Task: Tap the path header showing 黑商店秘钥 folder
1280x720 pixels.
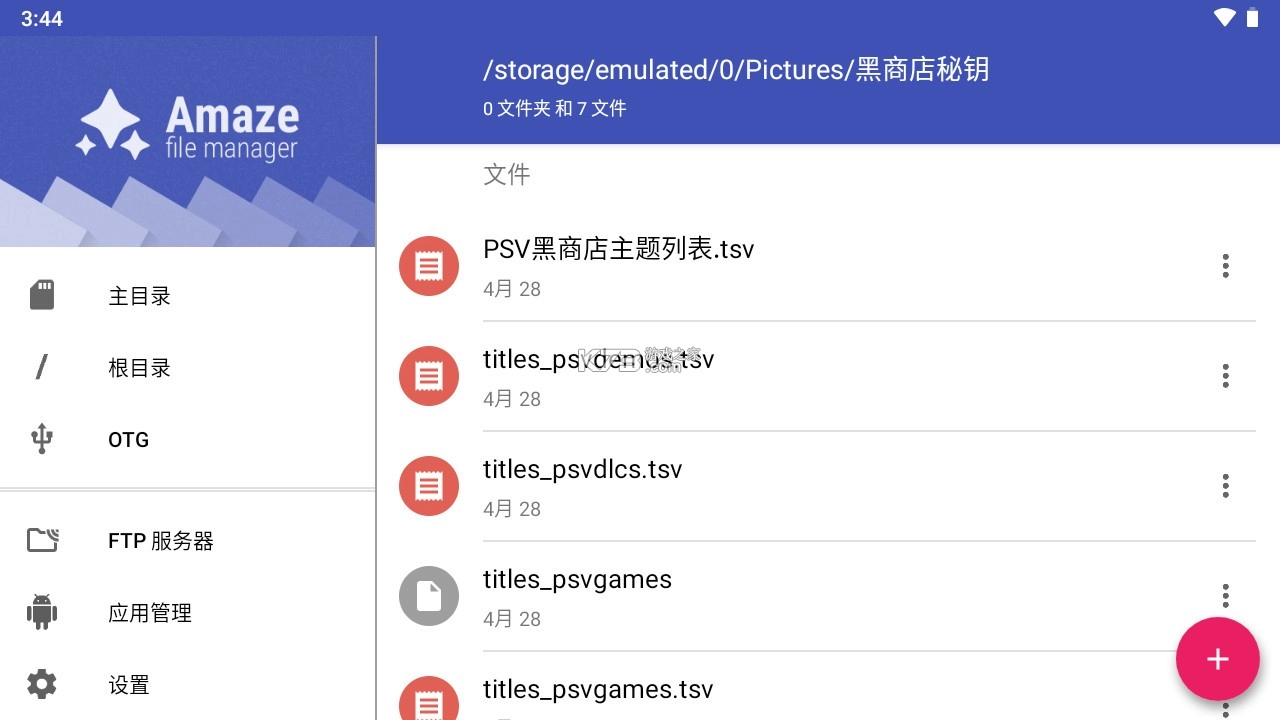Action: click(x=736, y=70)
